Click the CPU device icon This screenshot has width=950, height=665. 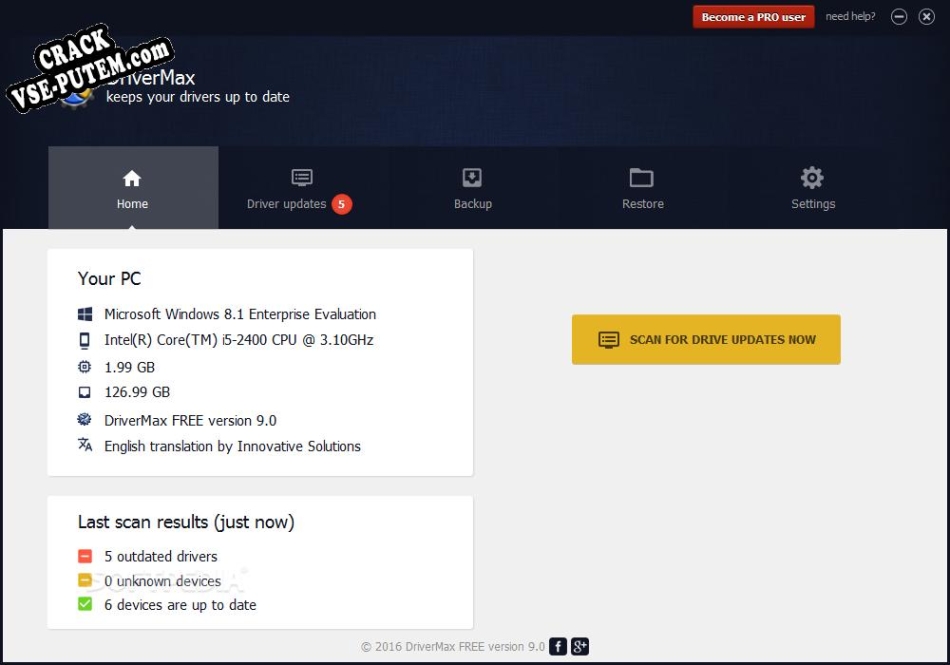coord(85,340)
